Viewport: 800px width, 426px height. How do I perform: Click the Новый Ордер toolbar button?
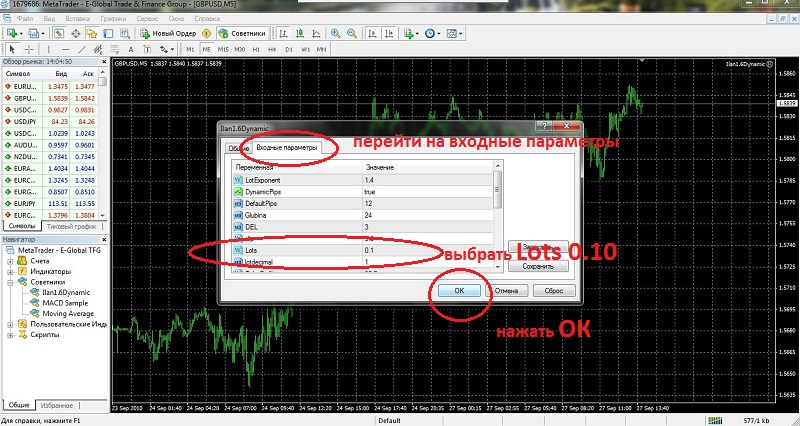point(169,33)
